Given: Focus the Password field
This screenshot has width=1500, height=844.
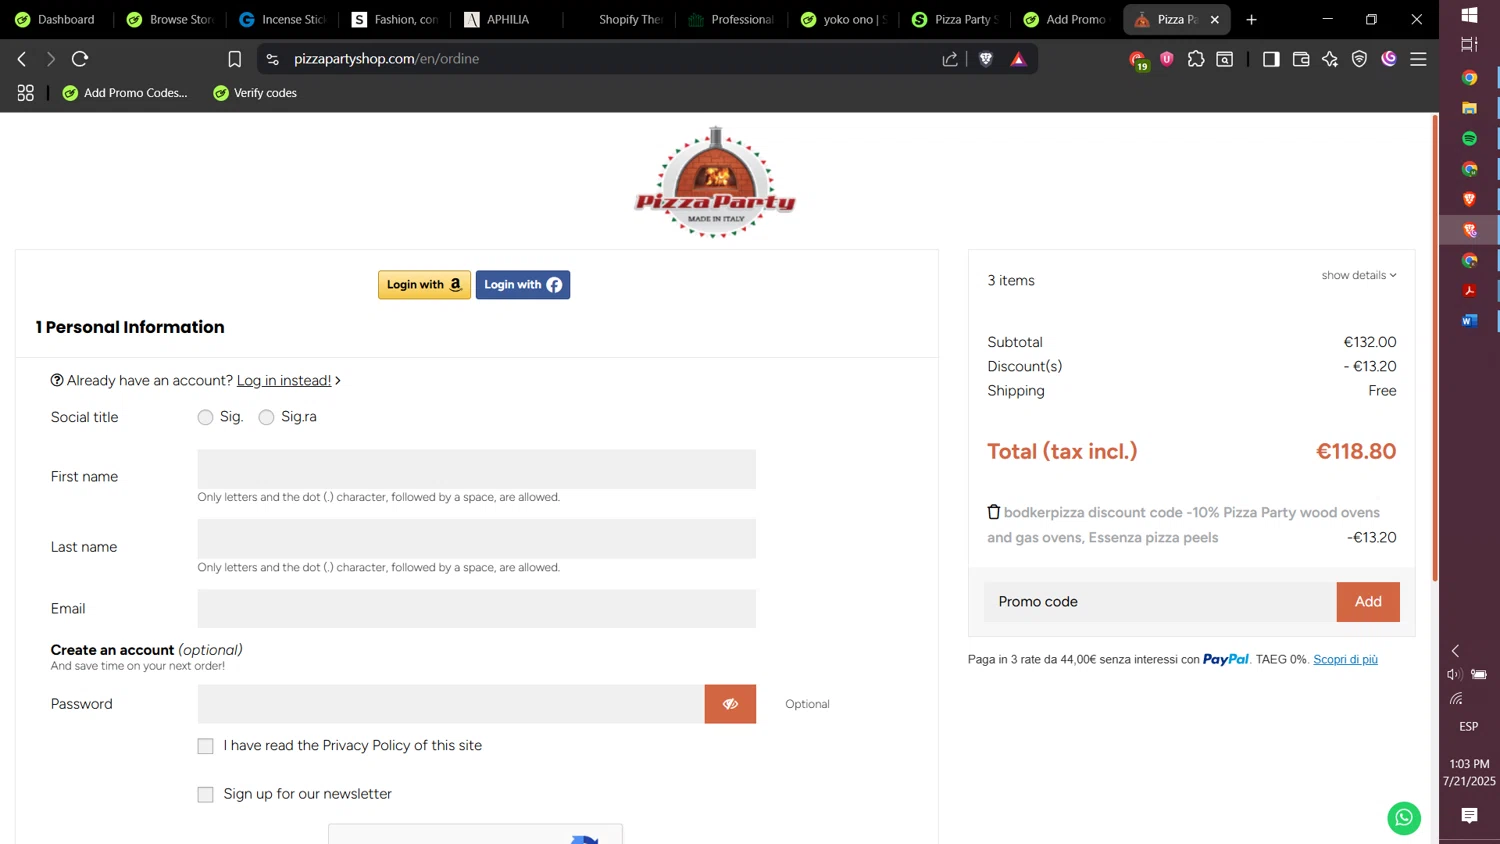Looking at the screenshot, I should 451,704.
